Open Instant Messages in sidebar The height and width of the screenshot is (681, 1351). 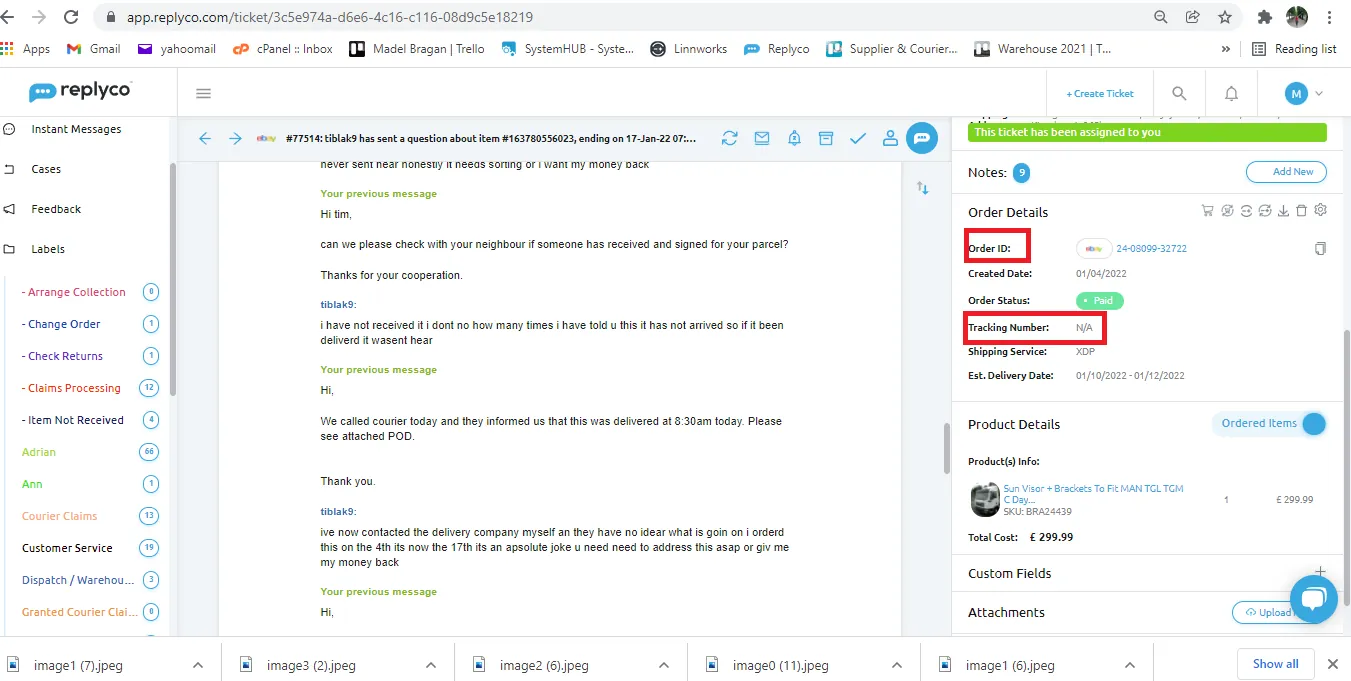pyautogui.click(x=76, y=129)
